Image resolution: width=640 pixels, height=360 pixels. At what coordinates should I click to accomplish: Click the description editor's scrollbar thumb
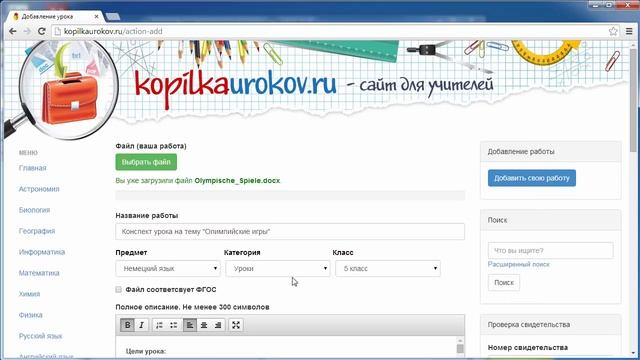(460, 348)
